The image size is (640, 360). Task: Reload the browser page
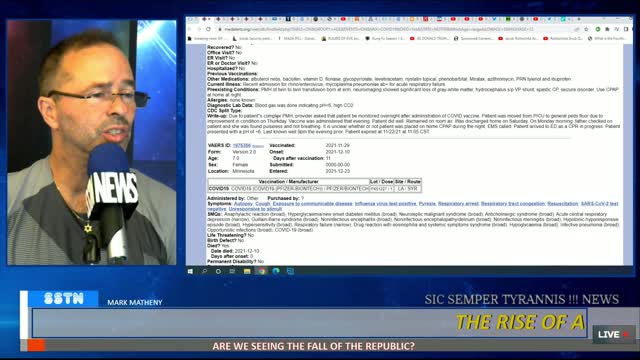tap(209, 29)
